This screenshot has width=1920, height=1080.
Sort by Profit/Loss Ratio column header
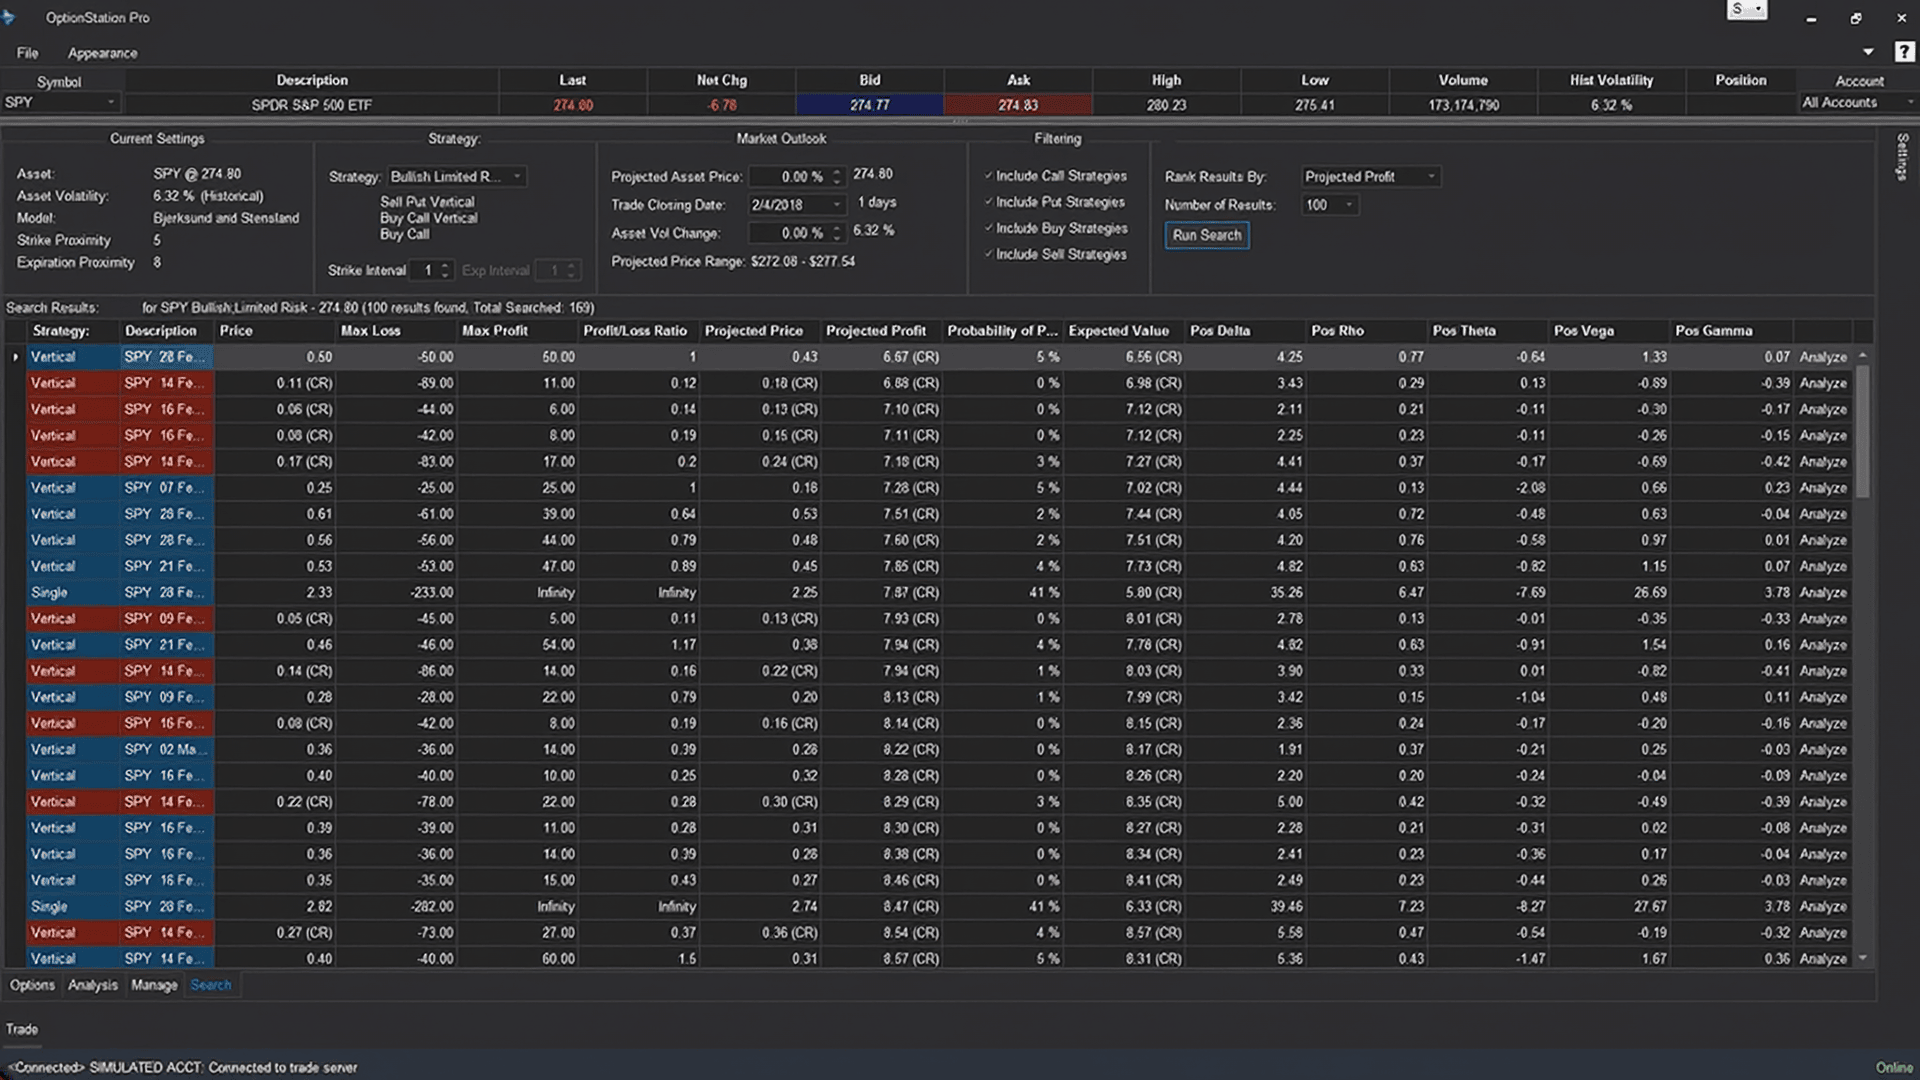coord(640,331)
